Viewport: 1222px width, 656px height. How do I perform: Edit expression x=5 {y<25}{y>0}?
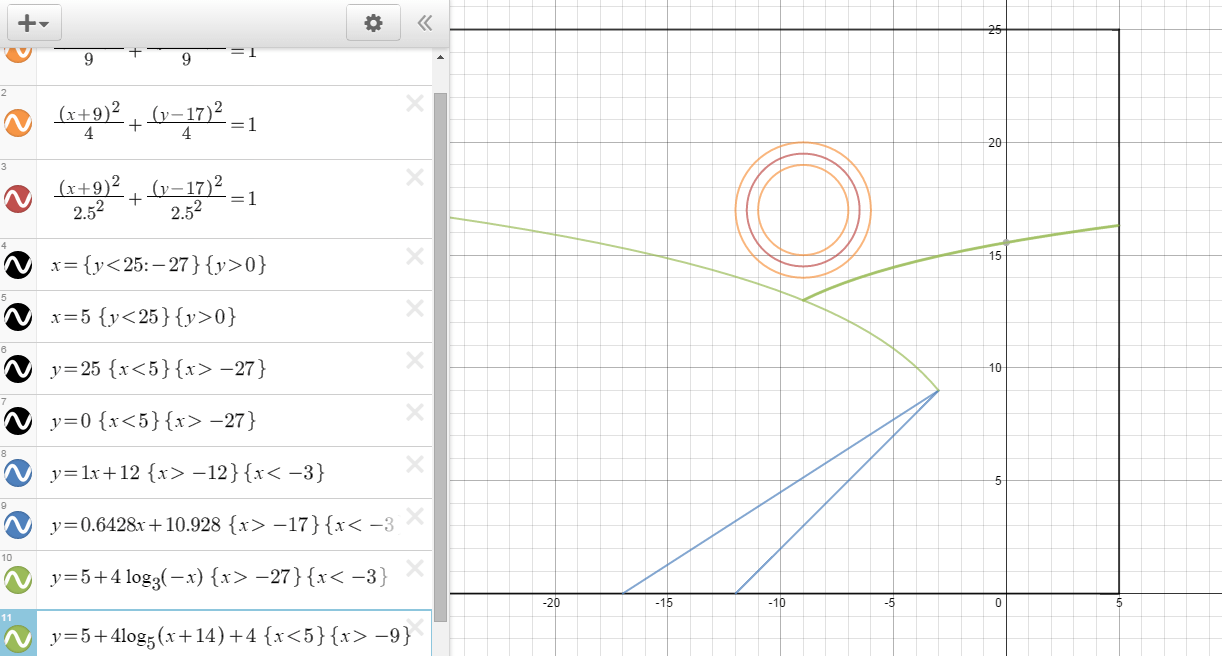coord(143,317)
